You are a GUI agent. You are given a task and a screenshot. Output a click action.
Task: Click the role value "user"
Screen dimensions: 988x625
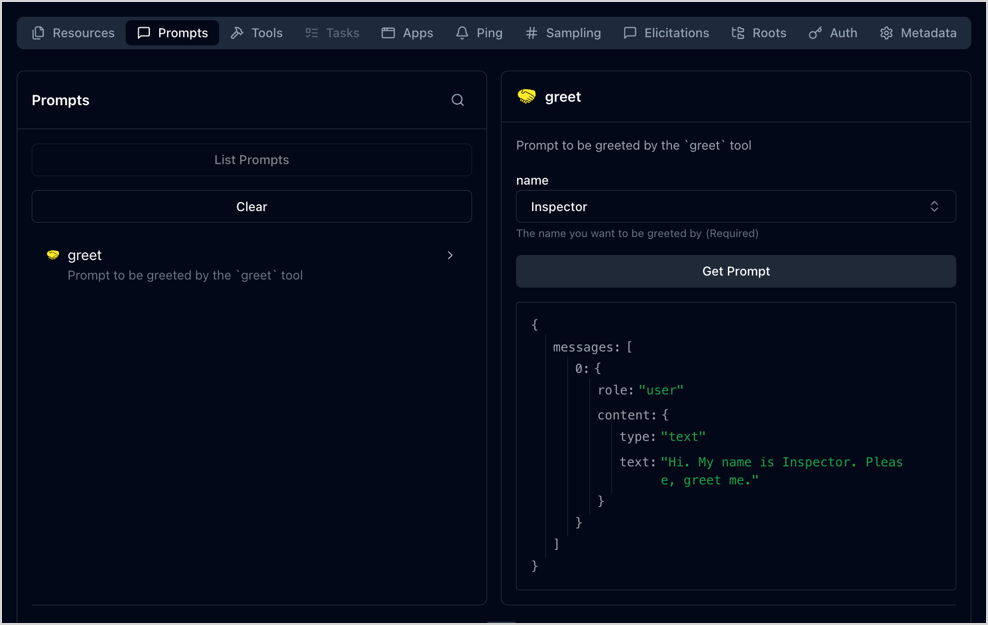click(x=661, y=390)
